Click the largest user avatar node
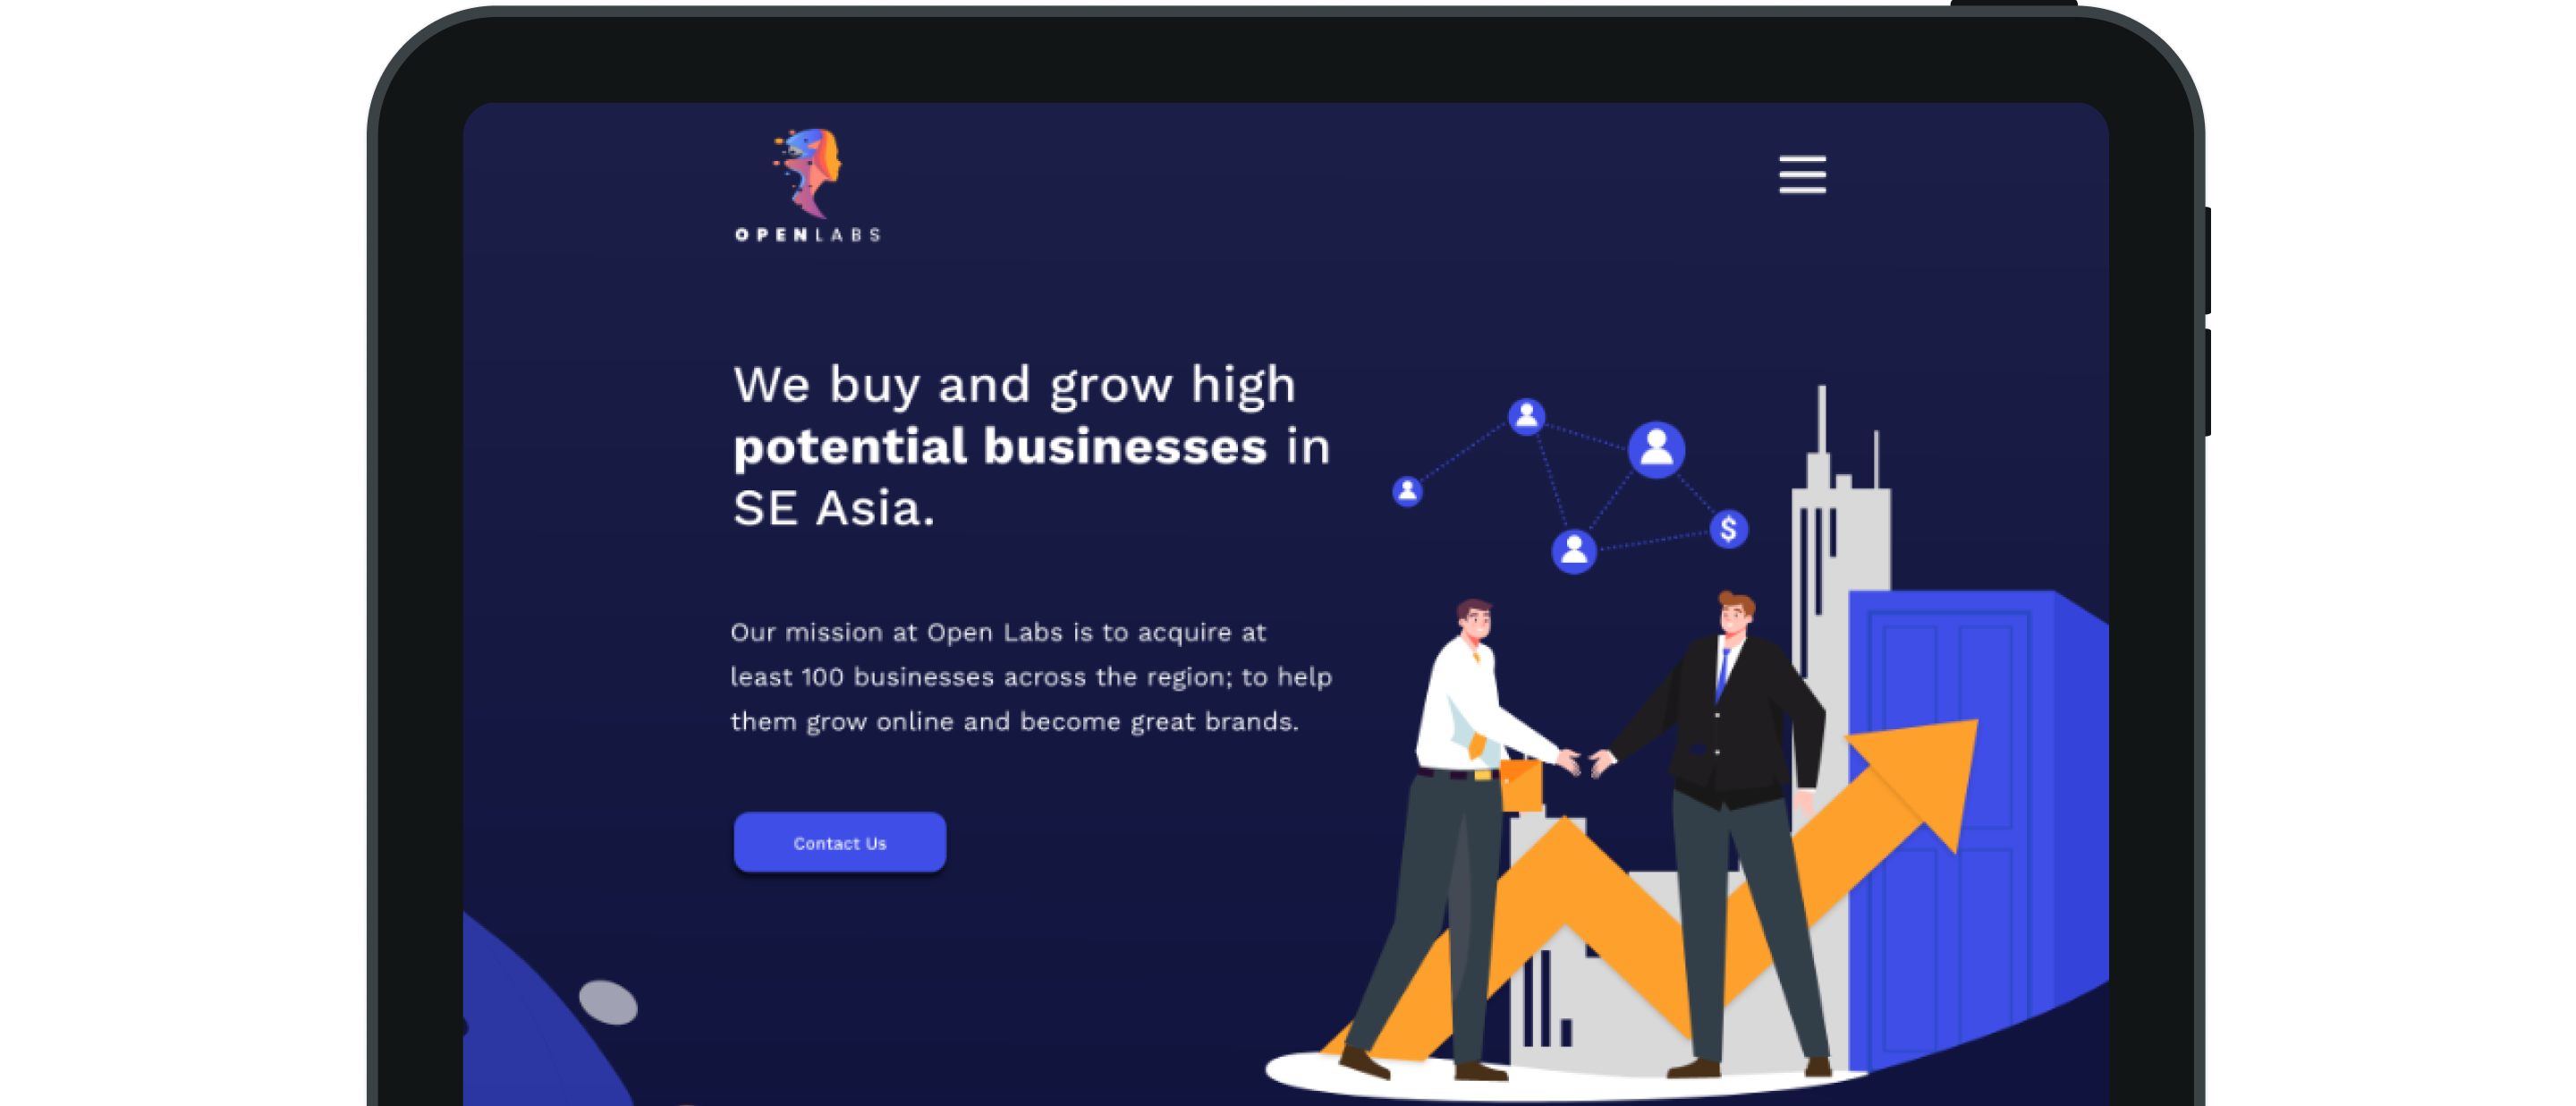2576x1106 pixels. [x=1656, y=449]
